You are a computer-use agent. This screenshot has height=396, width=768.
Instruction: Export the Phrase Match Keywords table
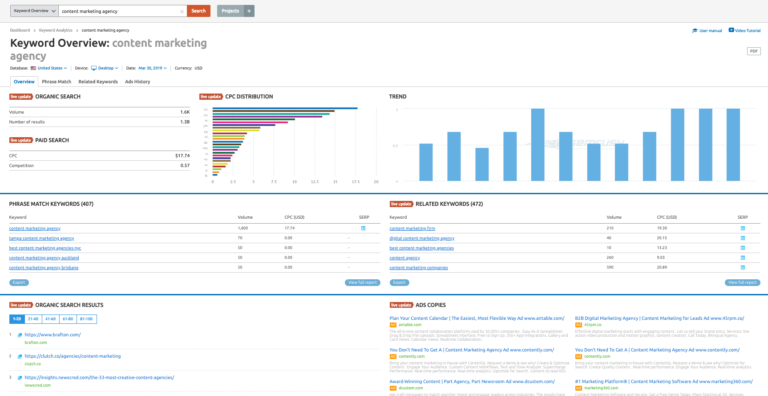(x=19, y=283)
